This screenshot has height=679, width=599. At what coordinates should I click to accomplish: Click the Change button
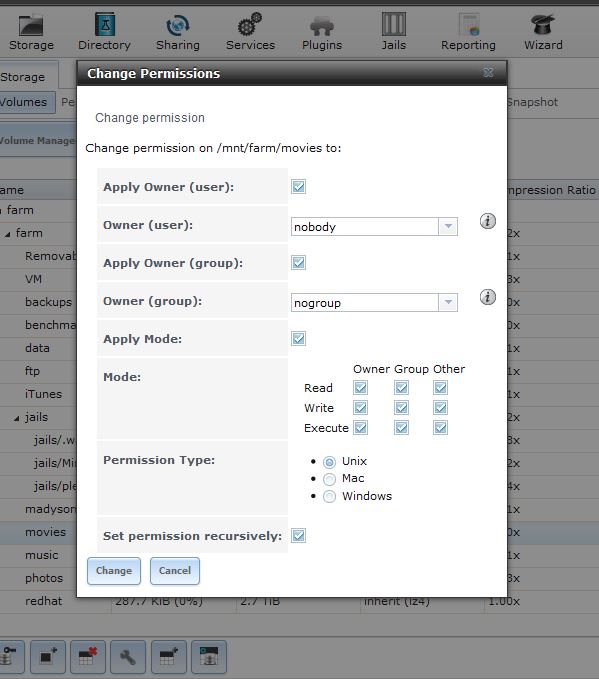click(114, 571)
